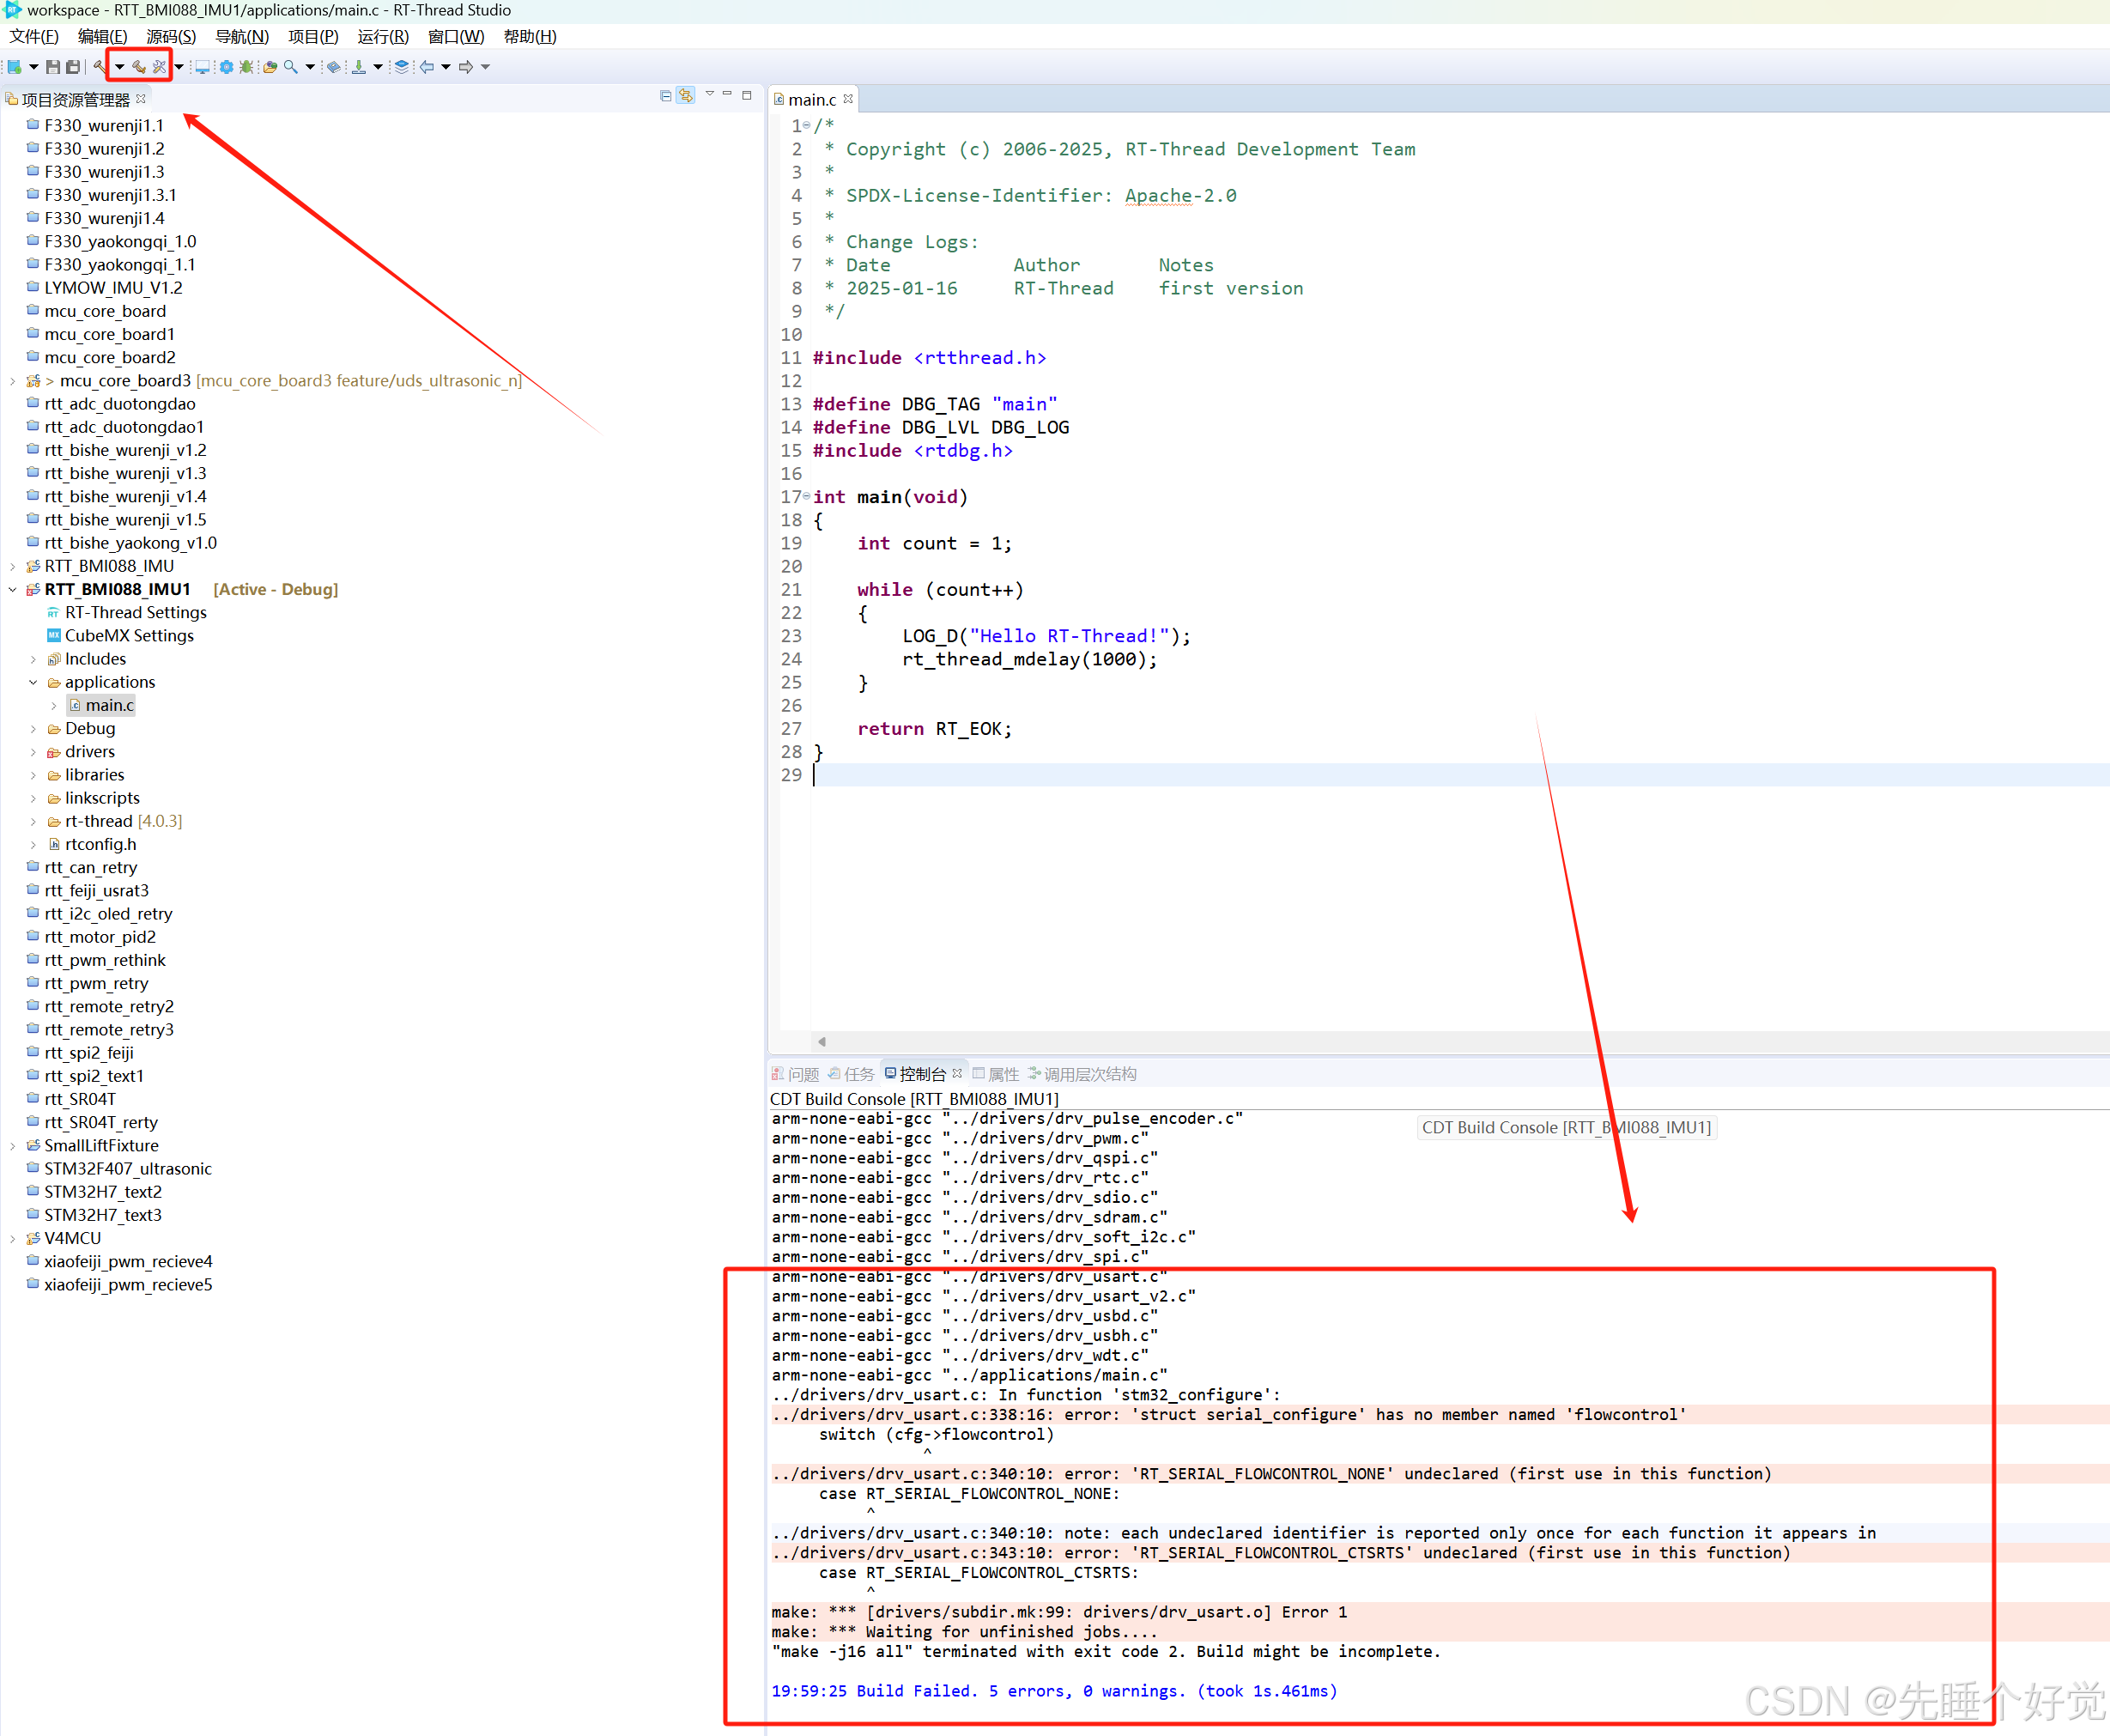Click the search magnifier icon

(x=290, y=67)
